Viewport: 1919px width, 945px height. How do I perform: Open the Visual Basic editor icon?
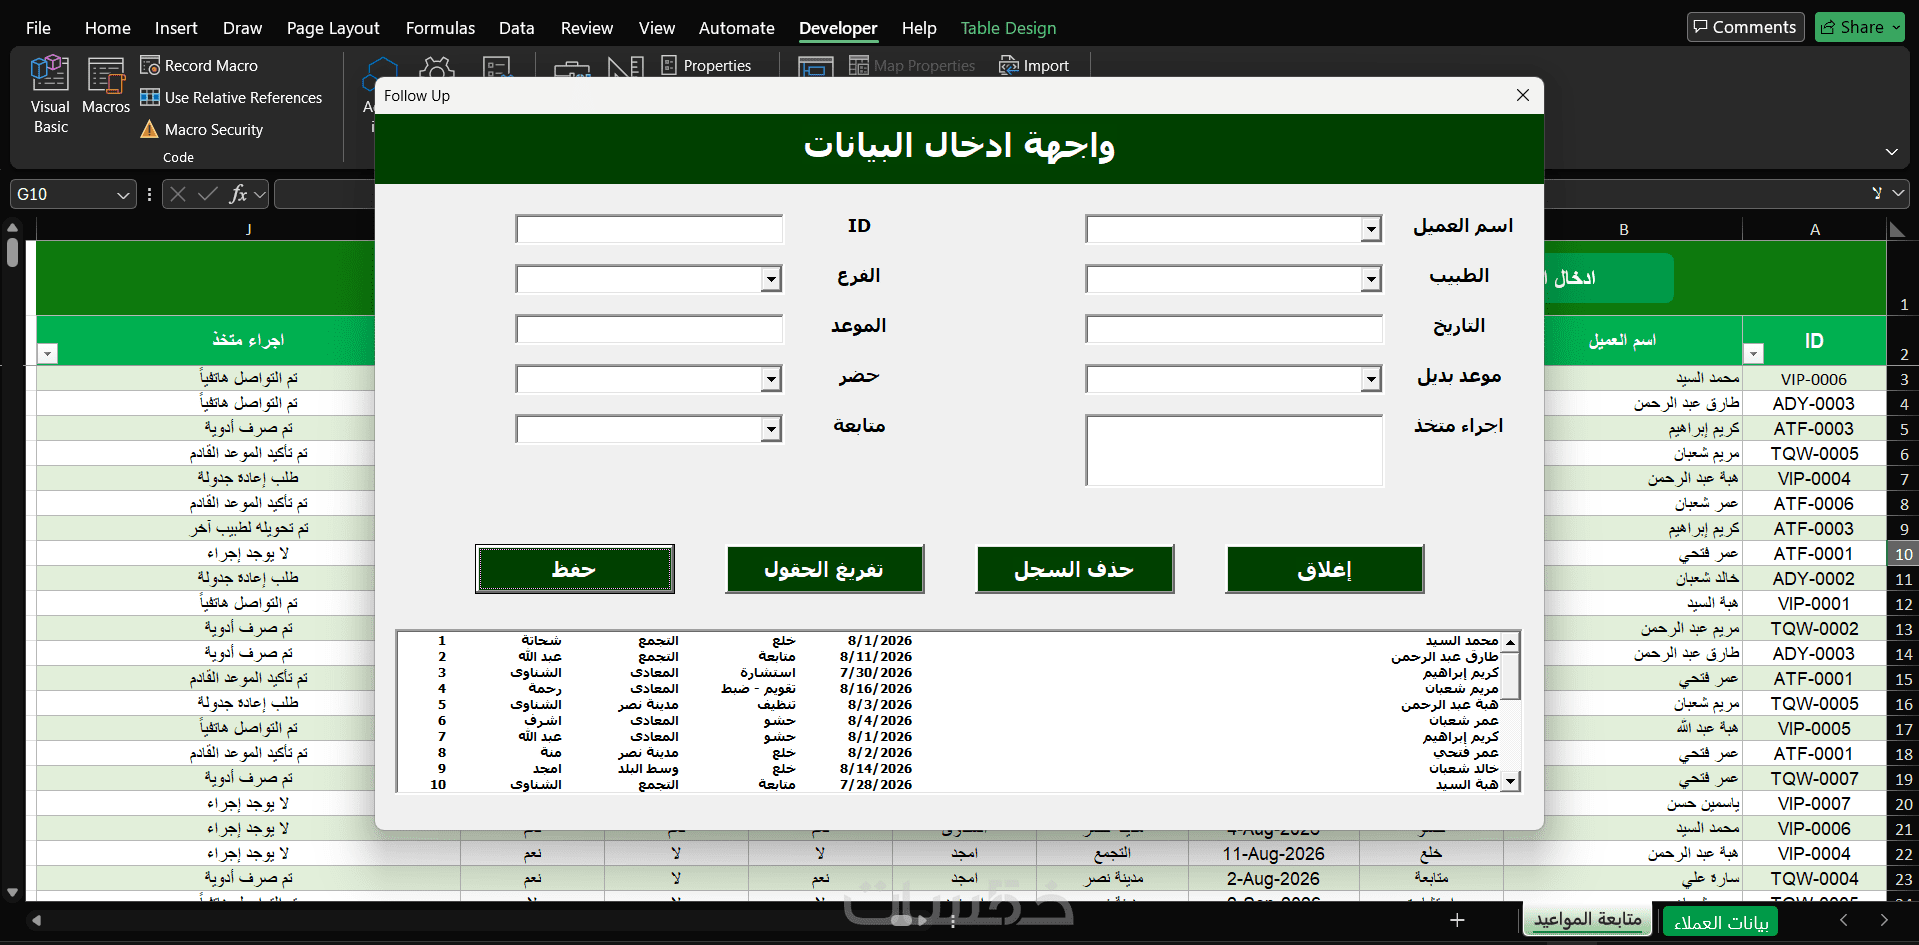tap(50, 95)
